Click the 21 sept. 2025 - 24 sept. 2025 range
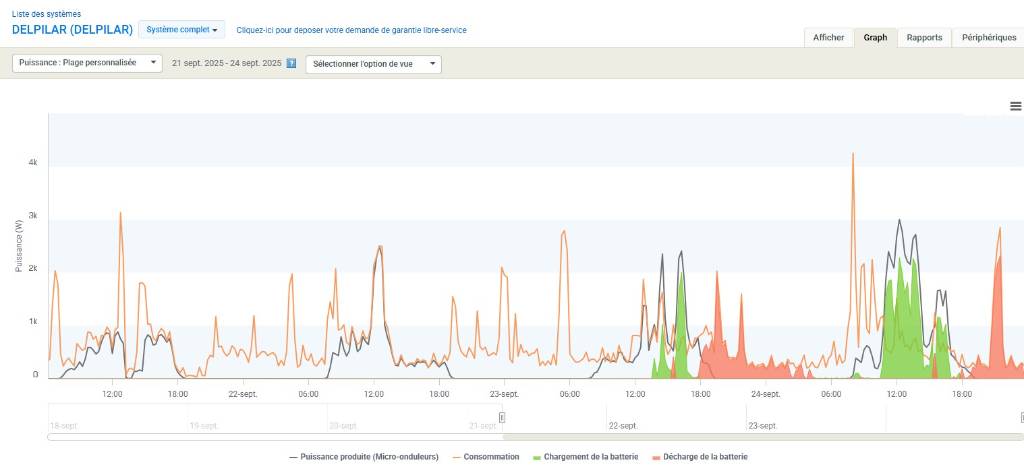Screen dimensions: 1024x473 pyautogui.click(x=226, y=63)
